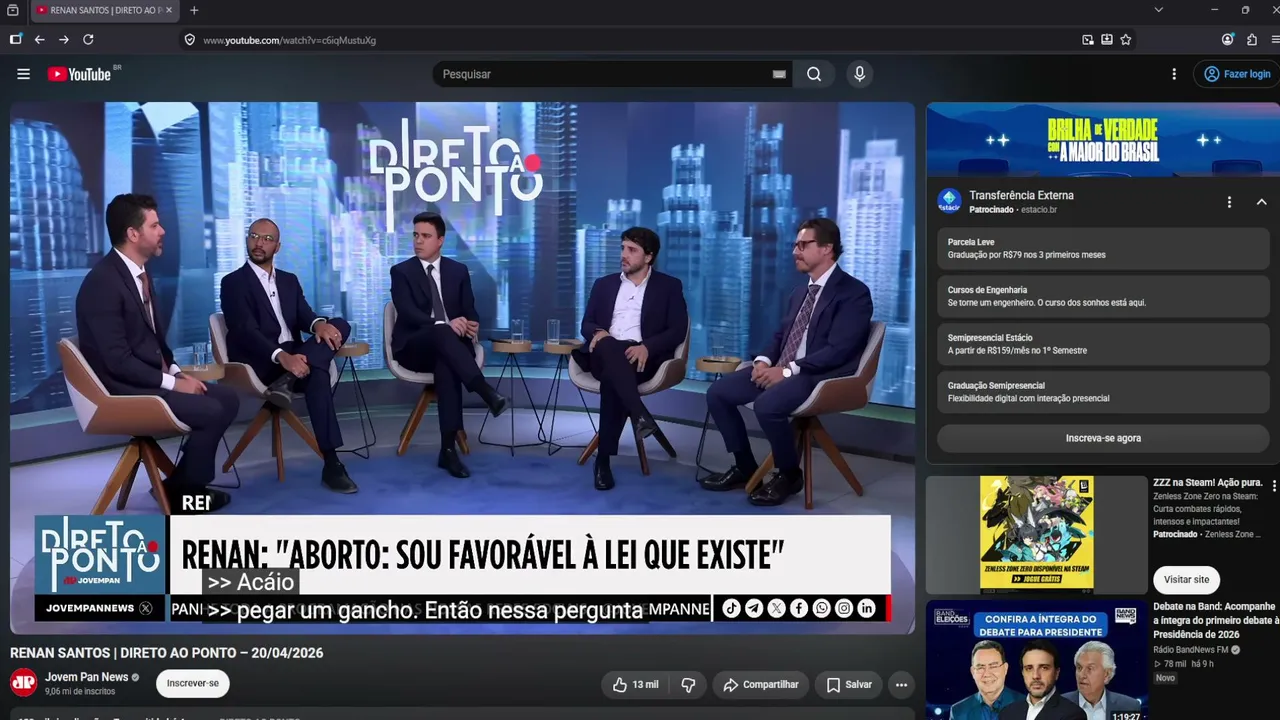Click the address bar URL
1280x720 pixels.
coord(290,40)
